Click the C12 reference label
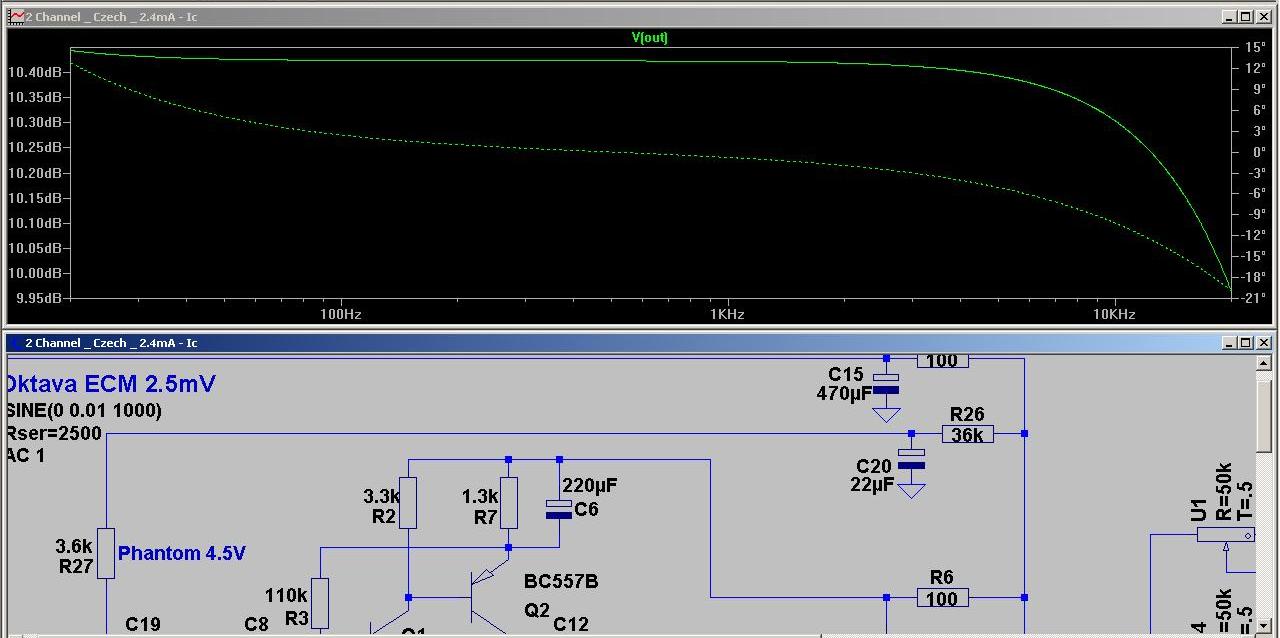Viewport: 1280px width, 638px height. click(x=571, y=624)
